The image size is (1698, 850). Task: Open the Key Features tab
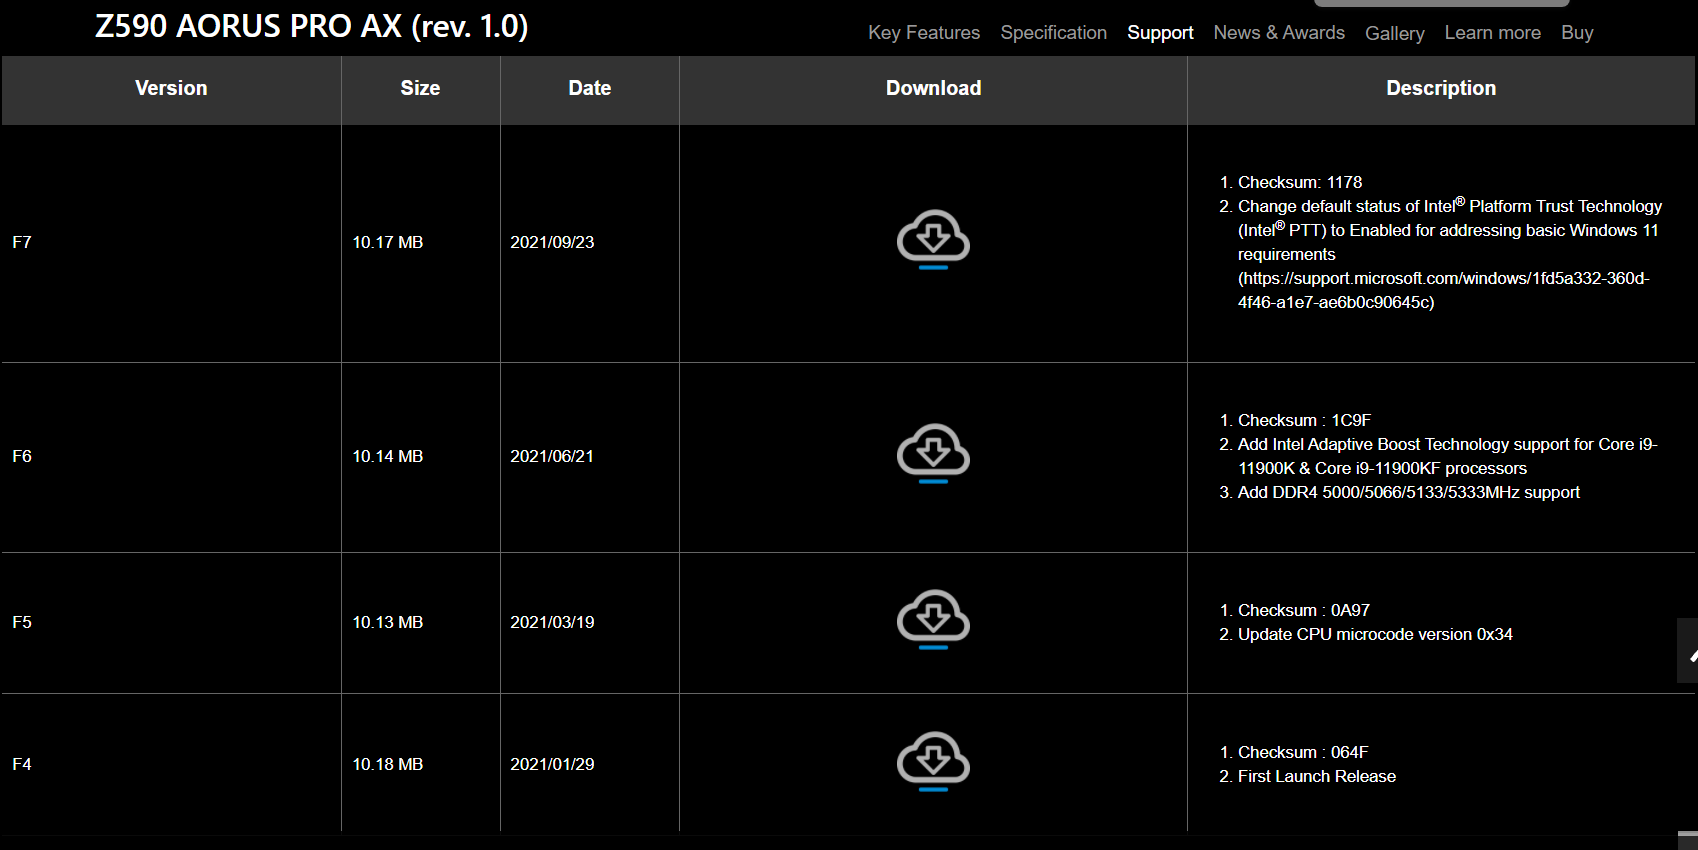pos(924,33)
